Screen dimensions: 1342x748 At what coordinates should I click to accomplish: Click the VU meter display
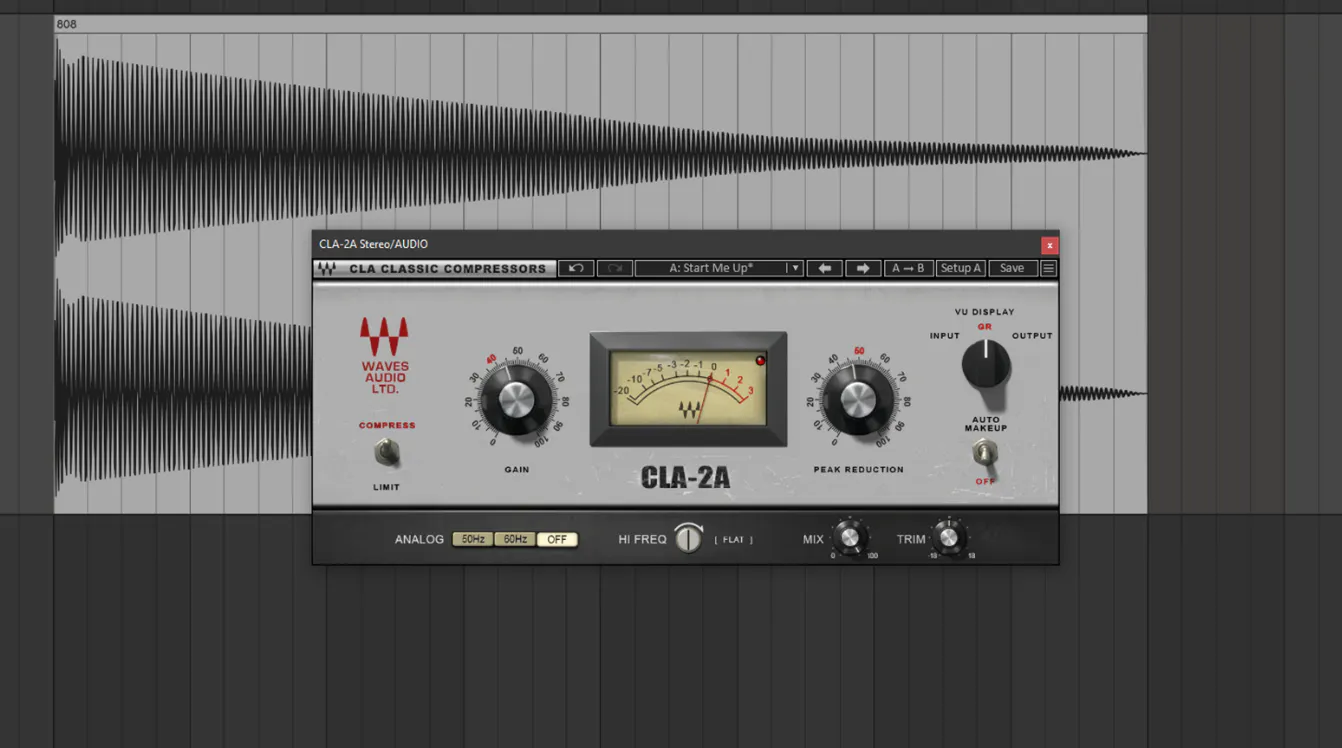688,389
